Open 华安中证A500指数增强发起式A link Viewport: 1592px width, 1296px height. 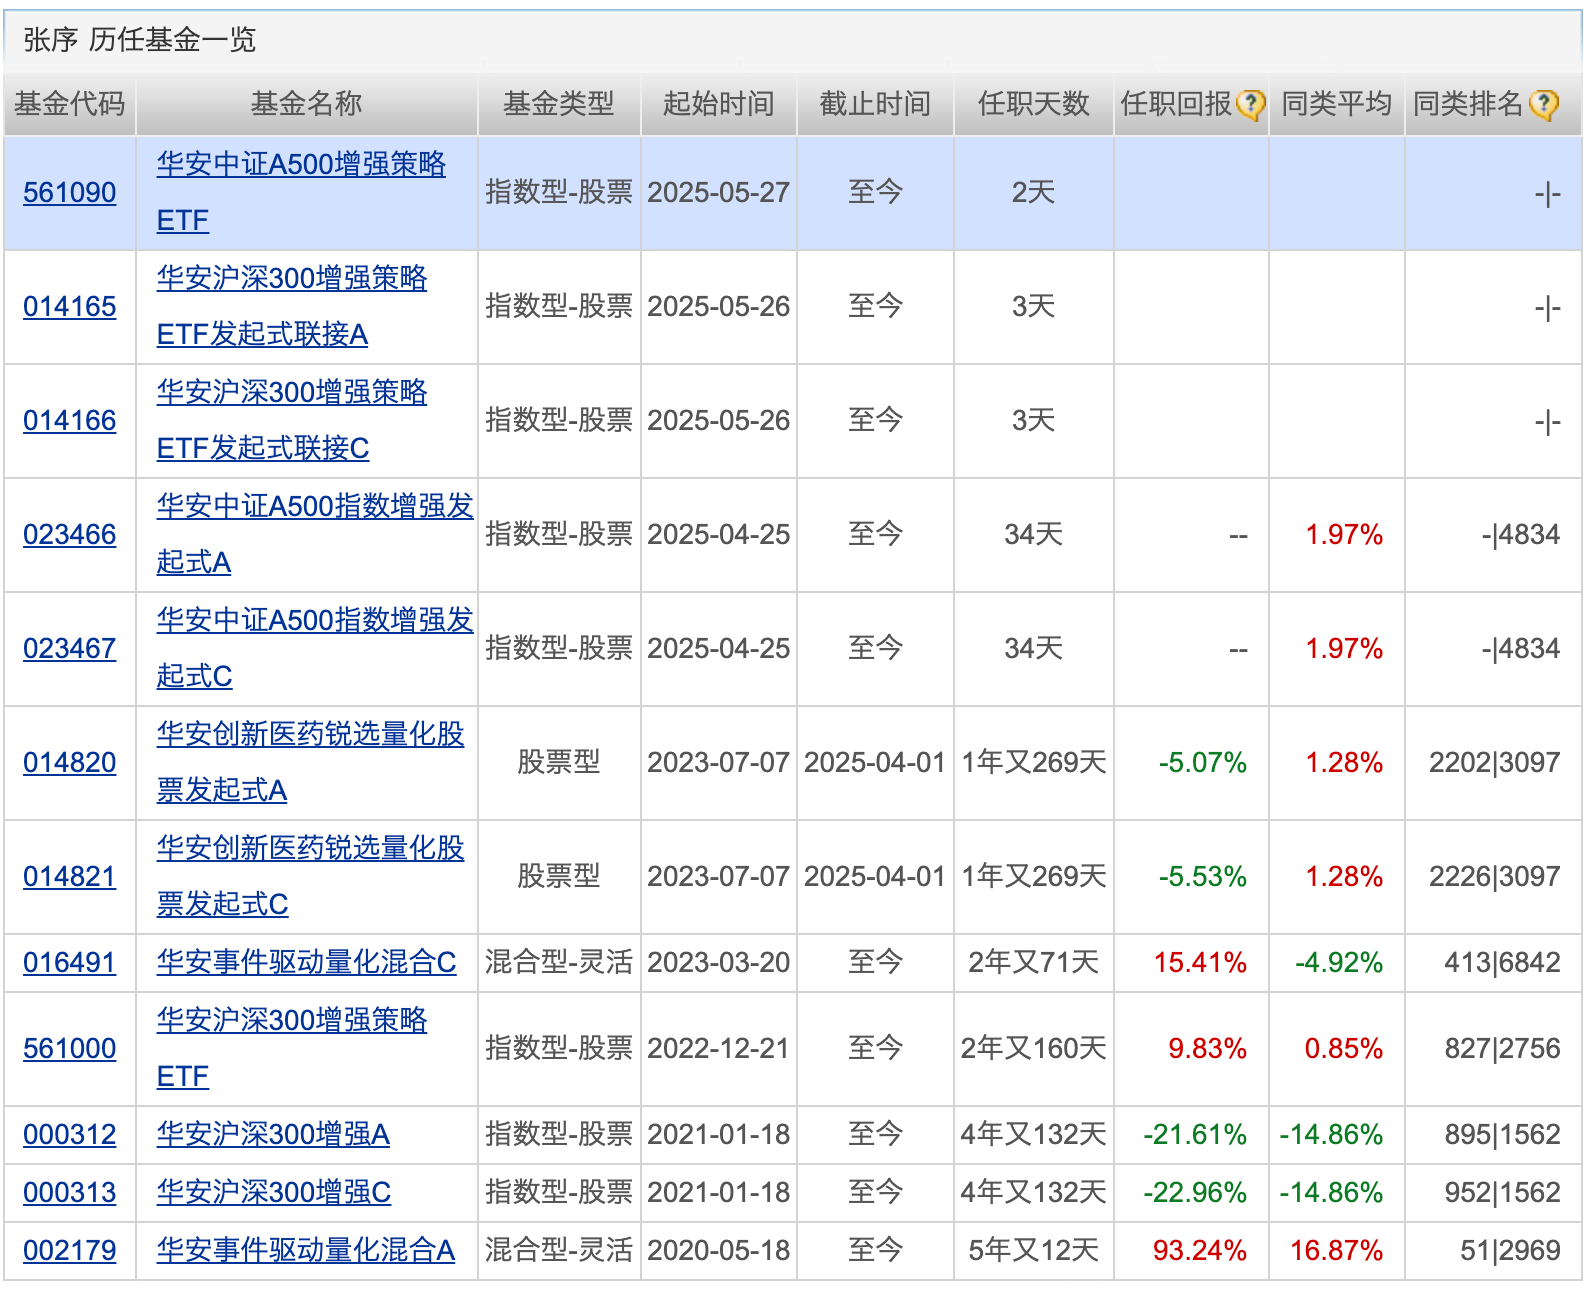tap(315, 535)
